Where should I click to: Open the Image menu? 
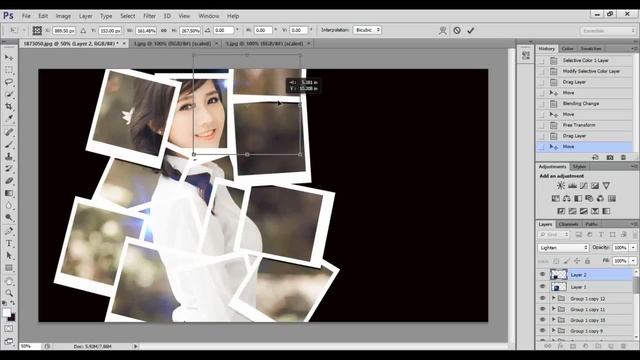(x=63, y=16)
